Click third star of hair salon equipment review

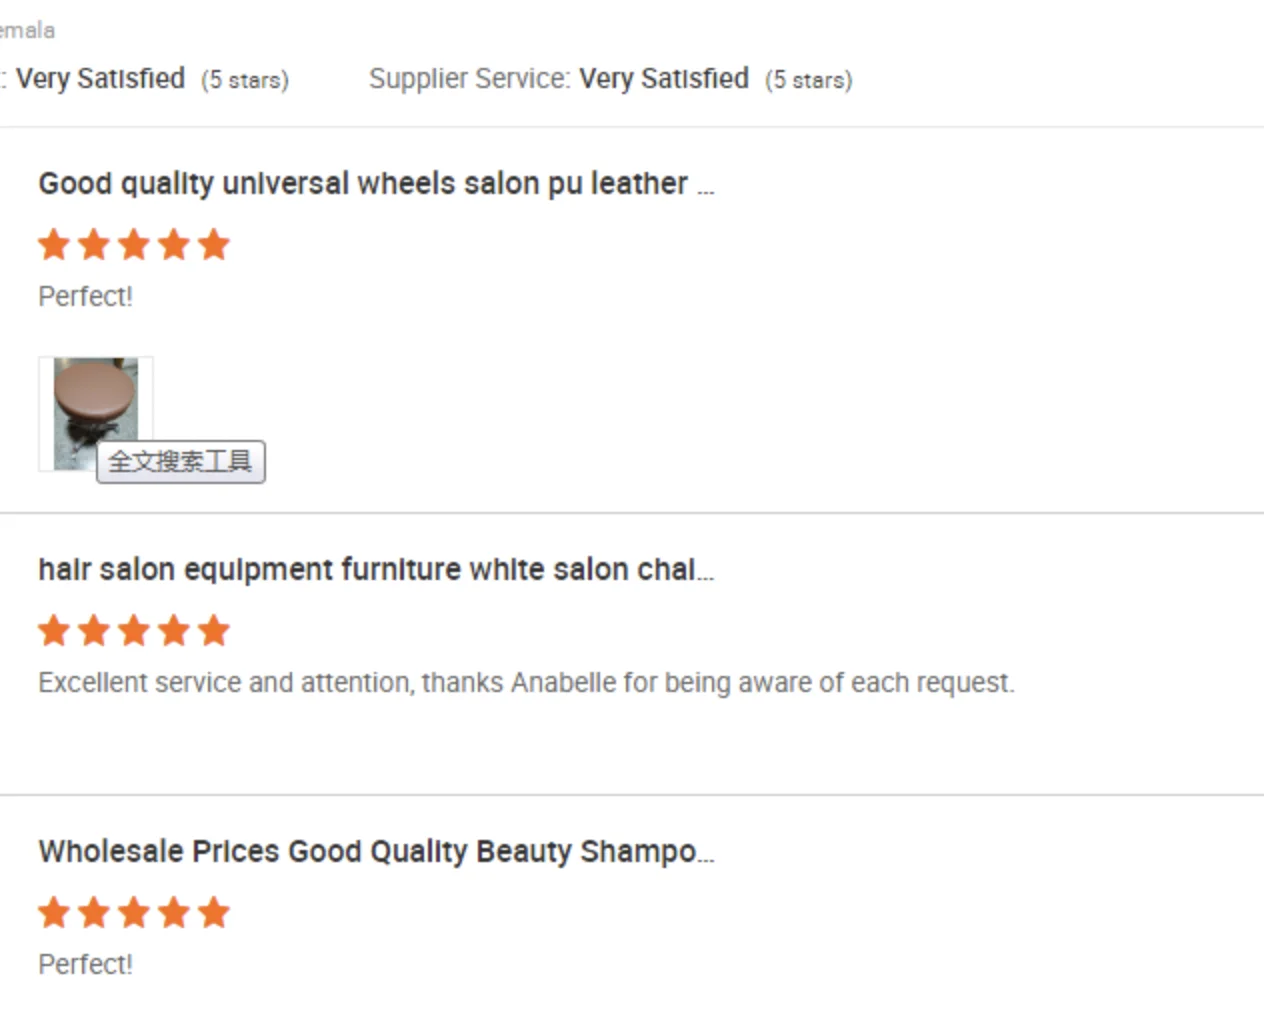click(134, 631)
